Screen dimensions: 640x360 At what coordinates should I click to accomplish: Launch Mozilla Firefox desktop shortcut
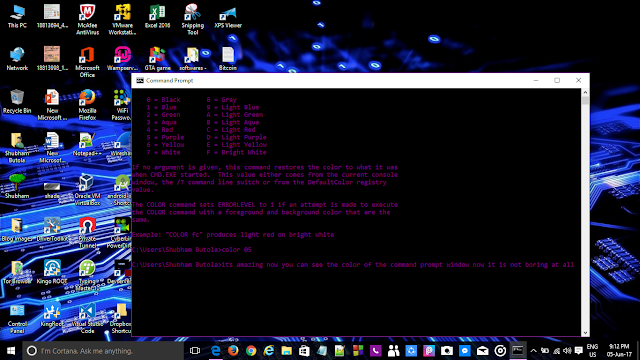pos(87,105)
